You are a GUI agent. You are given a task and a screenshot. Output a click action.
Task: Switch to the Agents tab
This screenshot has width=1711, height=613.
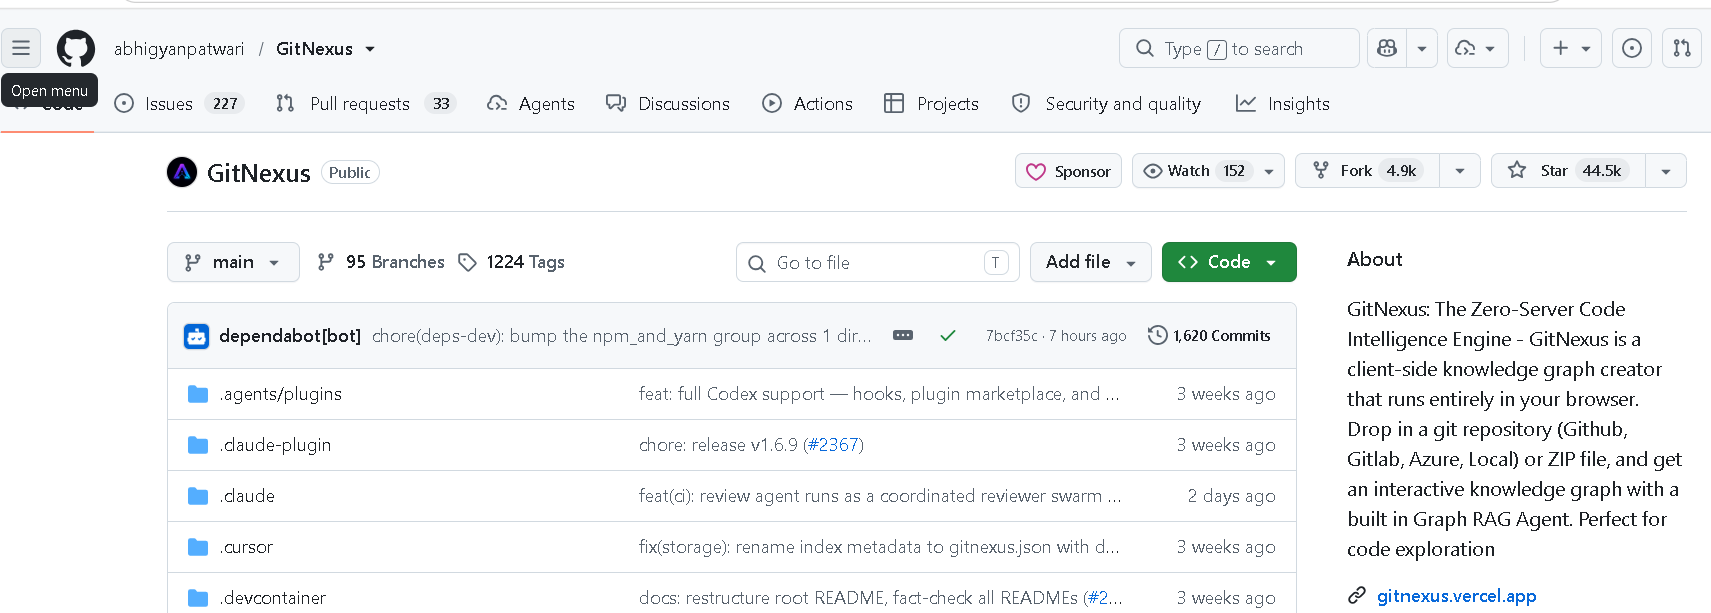[531, 104]
